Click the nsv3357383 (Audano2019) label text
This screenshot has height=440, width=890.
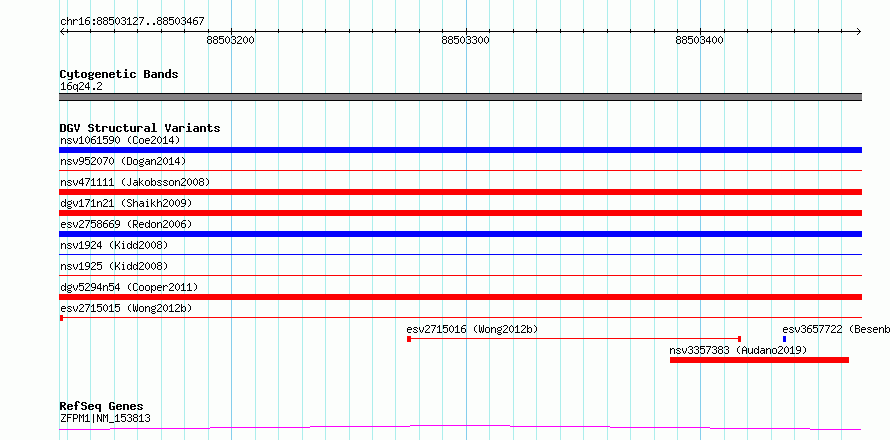click(x=738, y=350)
